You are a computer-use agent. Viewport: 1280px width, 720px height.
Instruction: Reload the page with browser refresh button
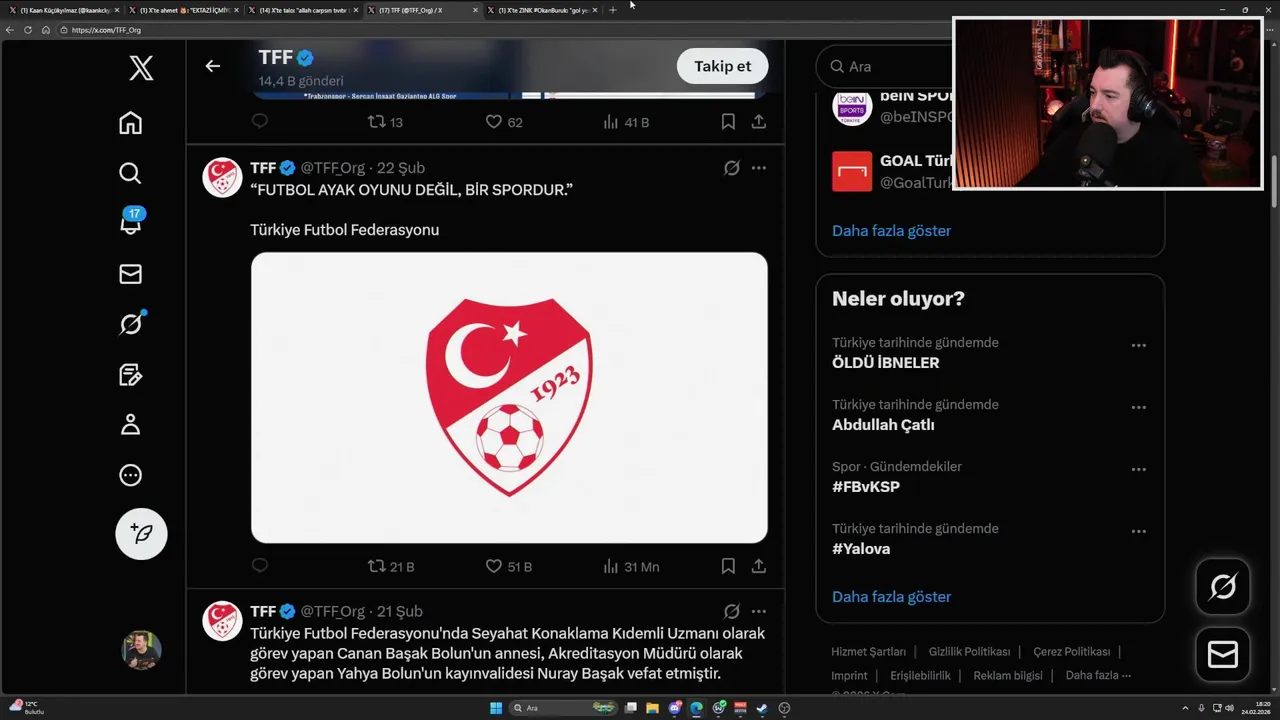(28, 30)
